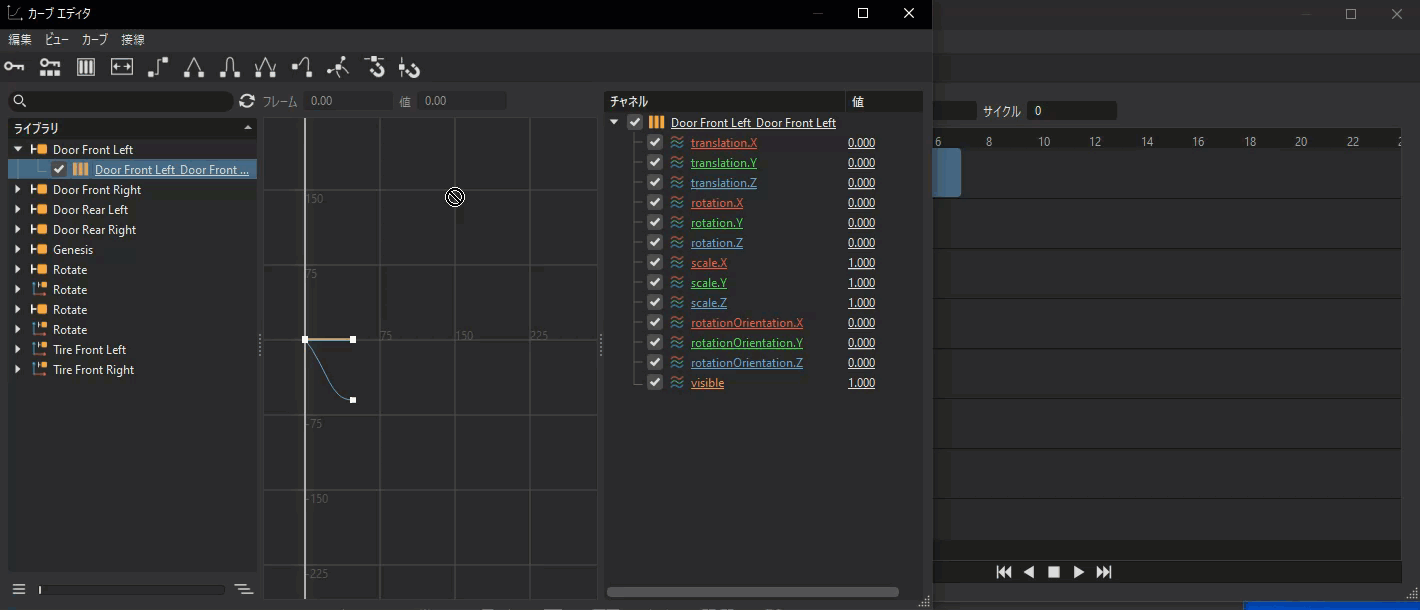Click the half-arch ease tangent icon
1420x610 pixels.
pyautogui.click(x=302, y=67)
